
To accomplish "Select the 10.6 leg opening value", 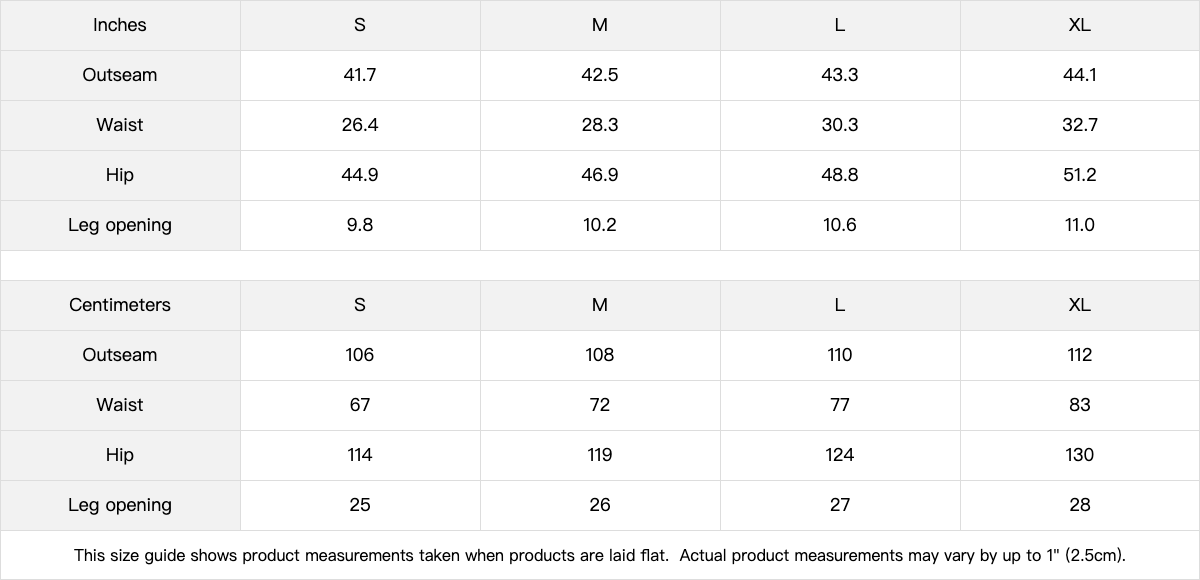I will pyautogui.click(x=840, y=225).
